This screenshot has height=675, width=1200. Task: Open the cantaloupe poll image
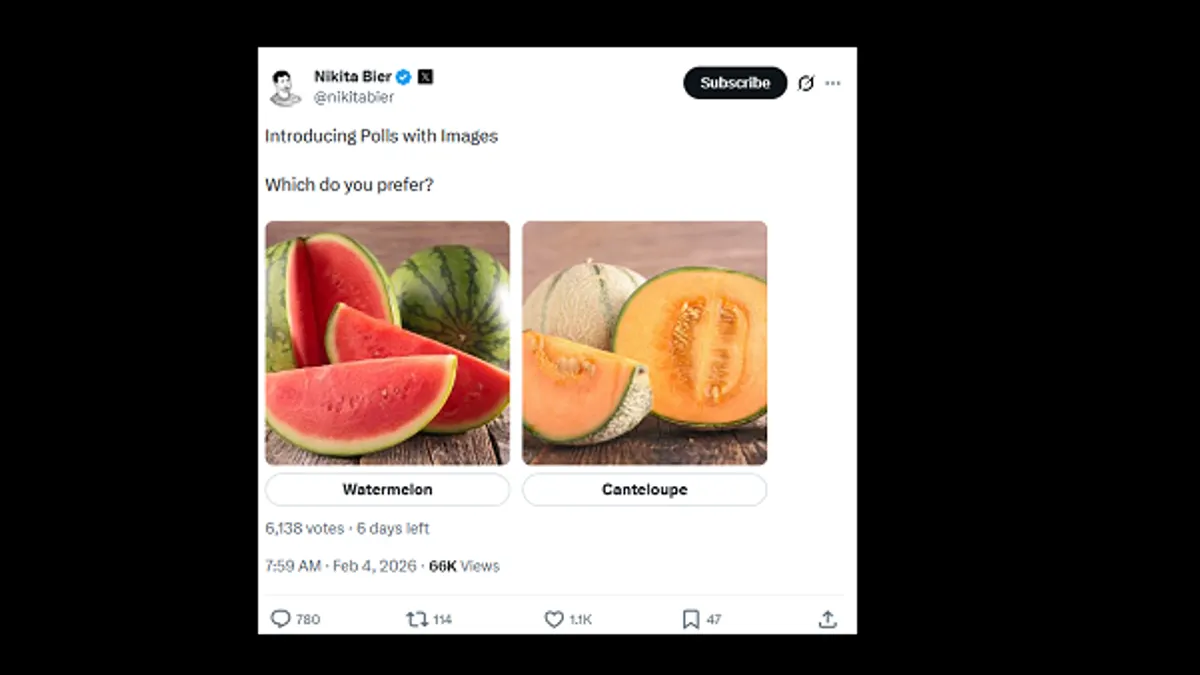pyautogui.click(x=644, y=343)
